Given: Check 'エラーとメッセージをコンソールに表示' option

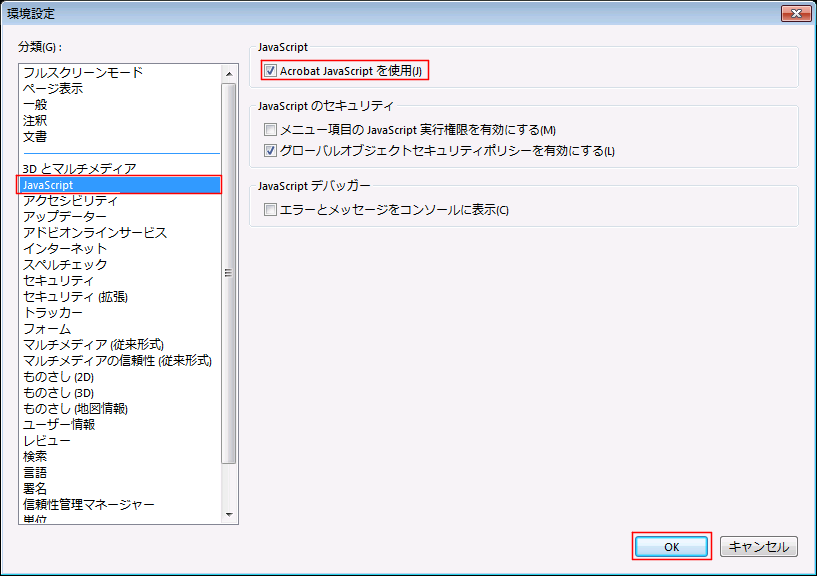Looking at the screenshot, I should 270,210.
